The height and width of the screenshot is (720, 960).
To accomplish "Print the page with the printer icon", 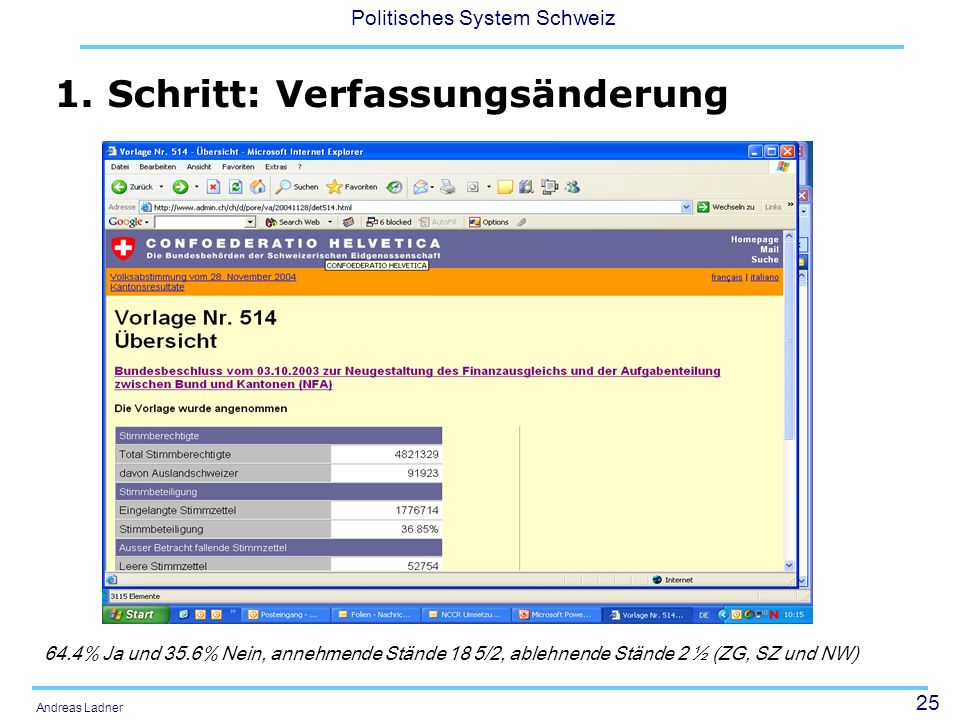I will coord(448,187).
